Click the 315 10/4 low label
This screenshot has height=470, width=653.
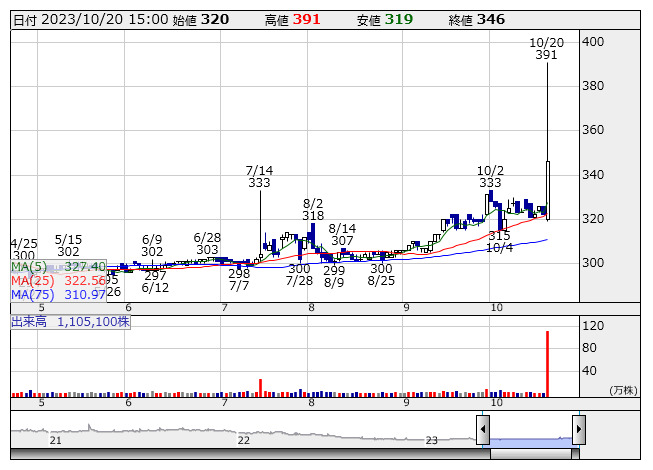(x=499, y=242)
